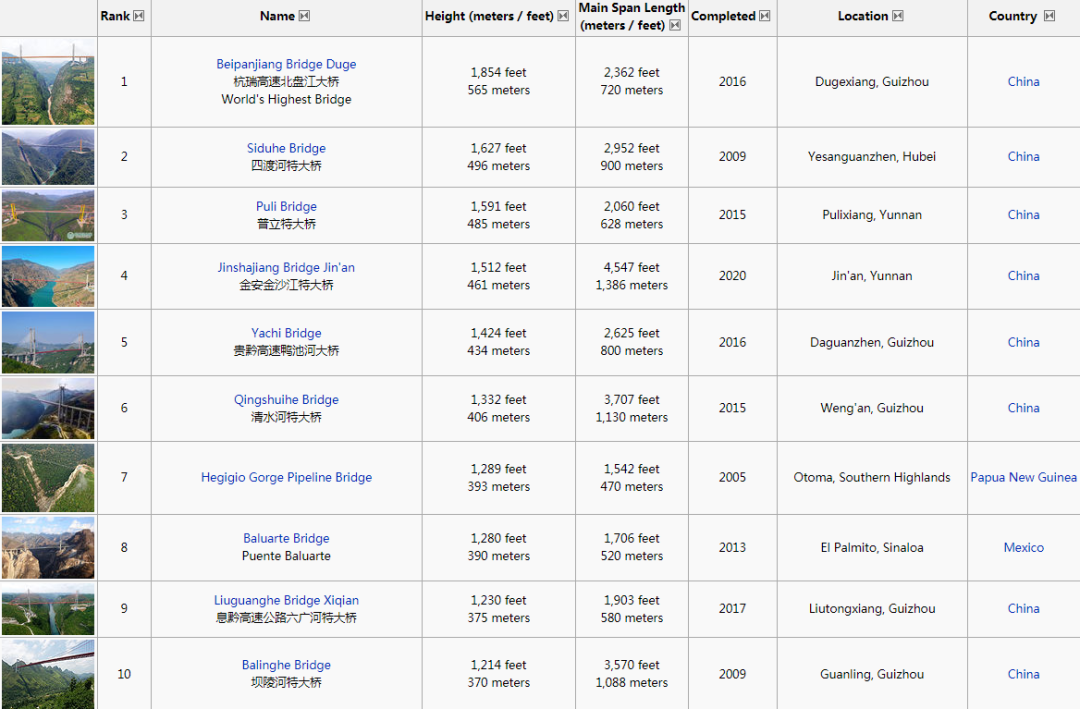This screenshot has width=1080, height=709.
Task: Select the '900 meters' span value
Action: coord(632,166)
